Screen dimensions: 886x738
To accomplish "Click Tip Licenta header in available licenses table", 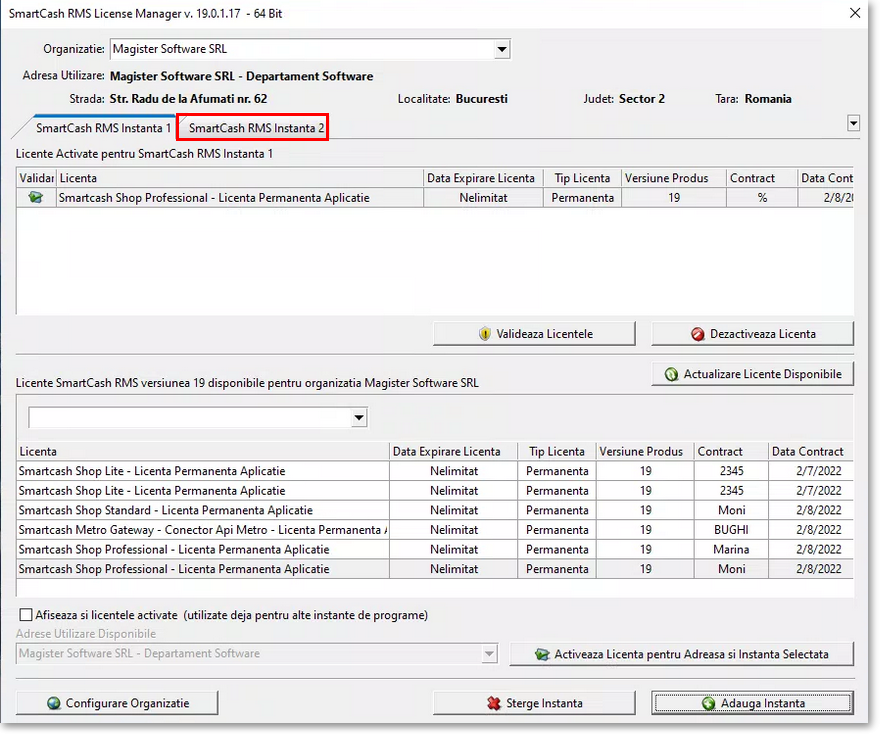I will pyautogui.click(x=557, y=452).
